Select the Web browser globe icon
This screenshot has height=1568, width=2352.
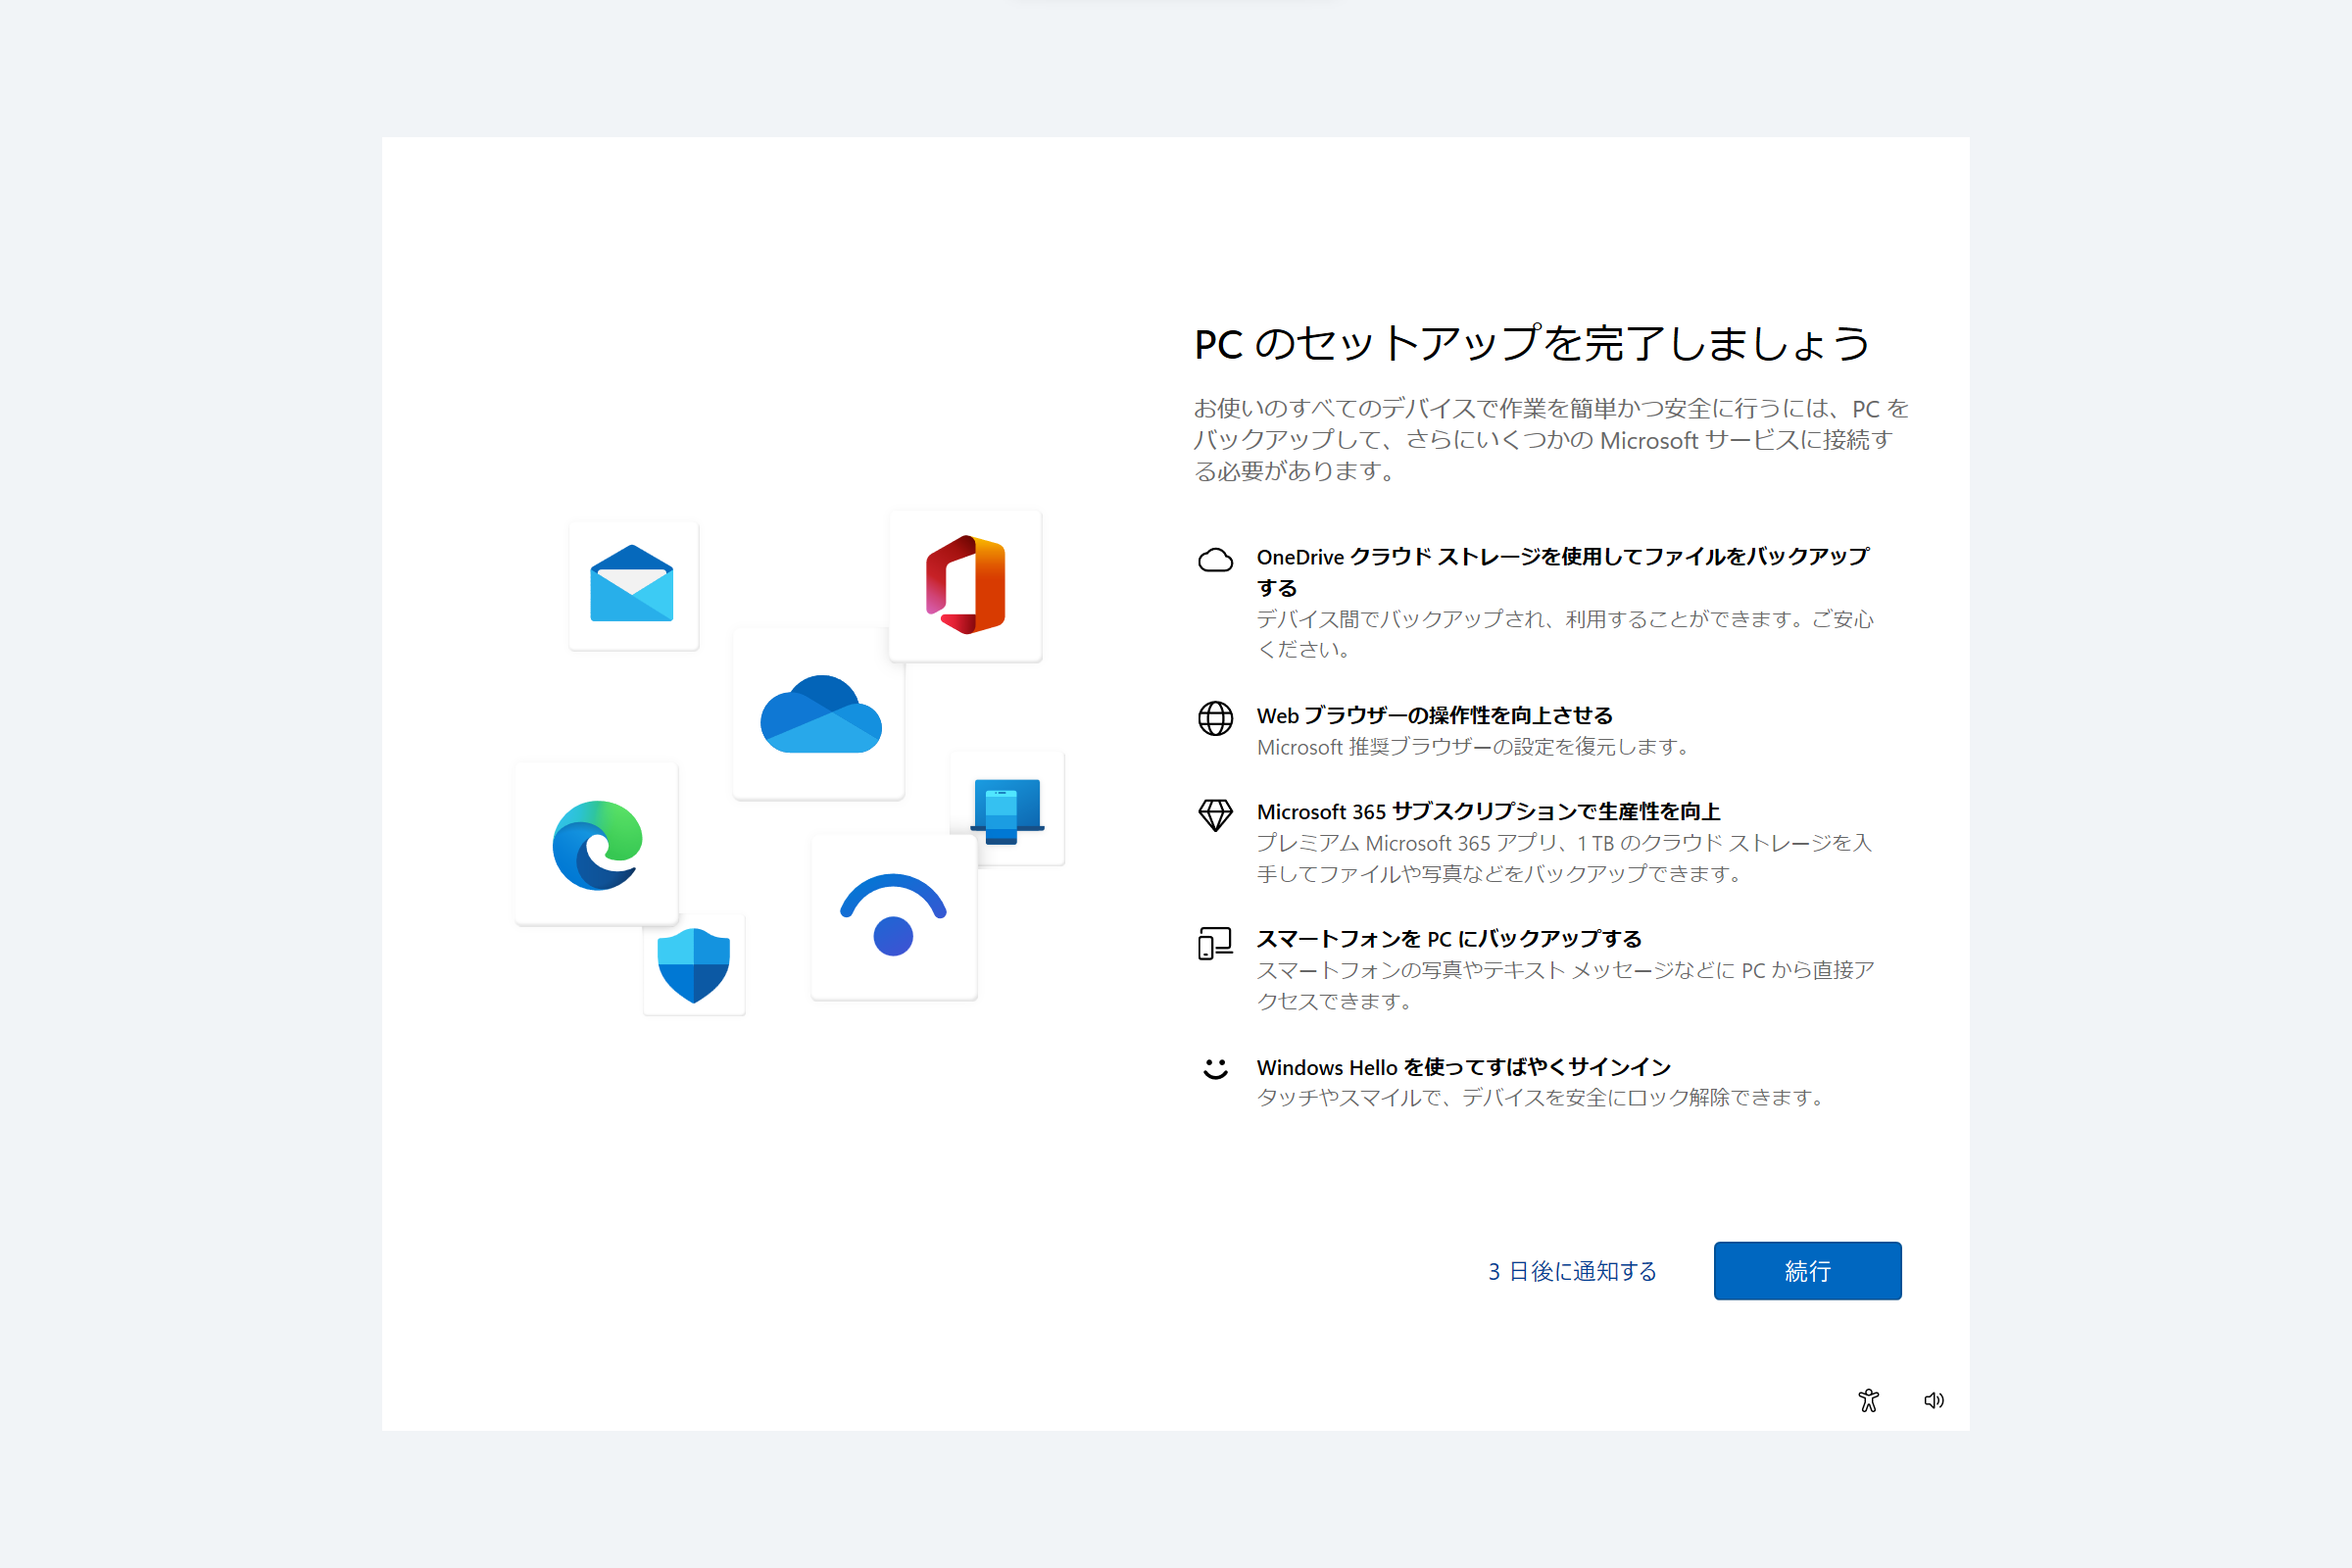point(1216,719)
